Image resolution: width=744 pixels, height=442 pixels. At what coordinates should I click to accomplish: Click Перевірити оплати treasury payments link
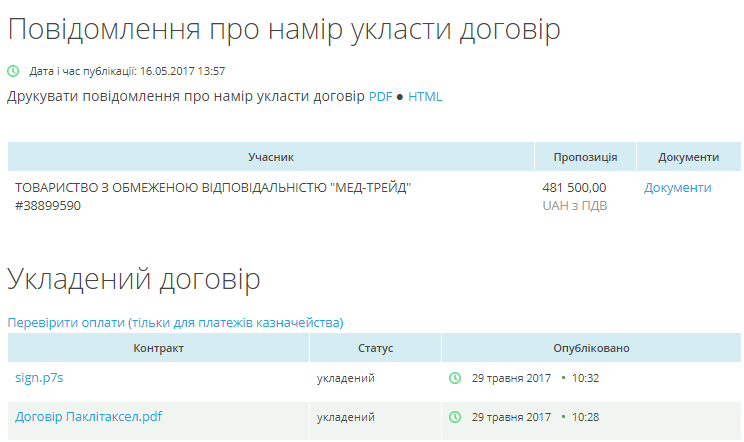tap(175, 322)
